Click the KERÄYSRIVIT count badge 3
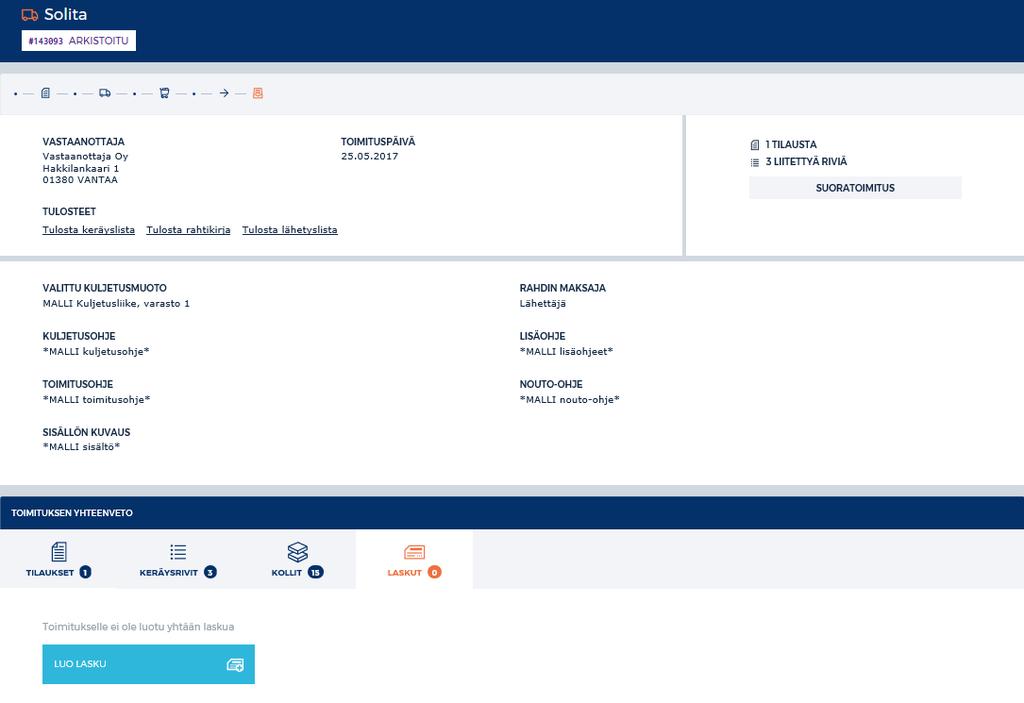 coord(210,572)
